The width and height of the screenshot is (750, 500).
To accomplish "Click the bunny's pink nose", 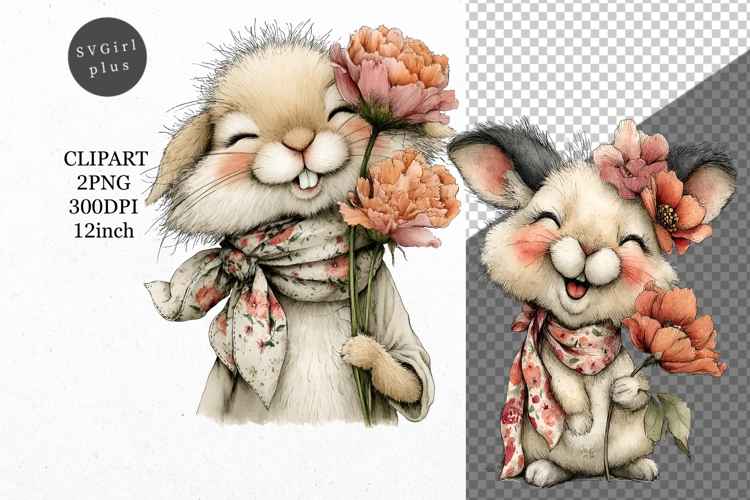I will coord(297,141).
